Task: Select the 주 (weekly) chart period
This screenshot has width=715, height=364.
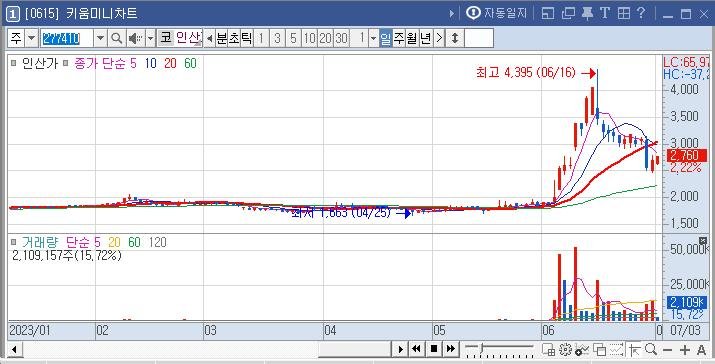Action: (x=399, y=39)
